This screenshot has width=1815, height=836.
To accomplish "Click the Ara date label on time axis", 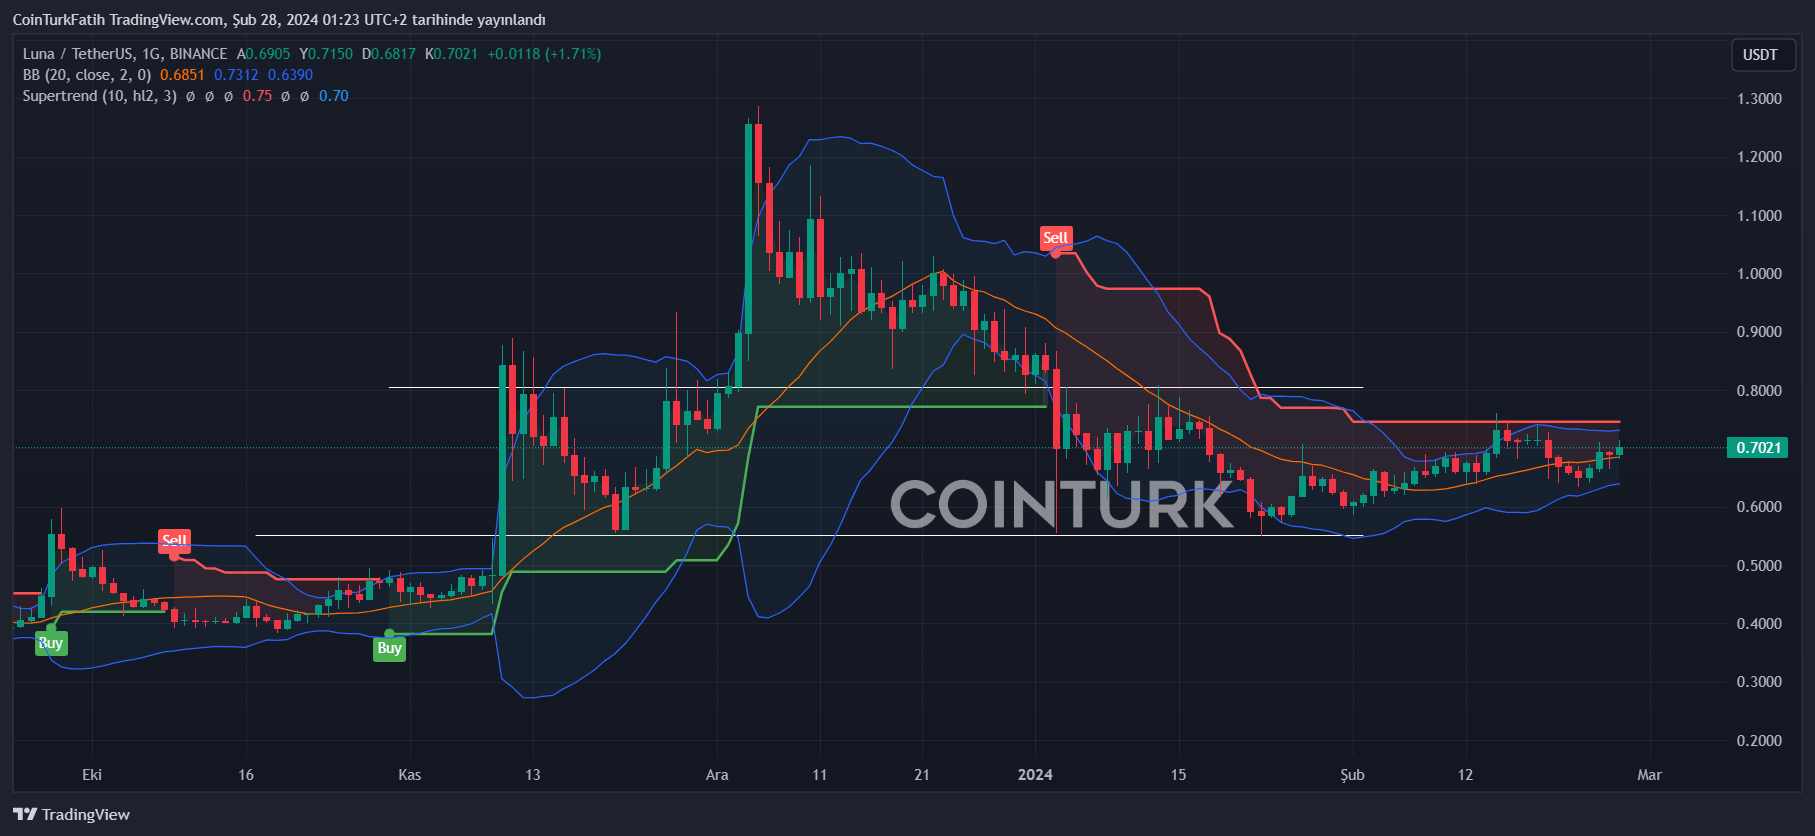I will coord(717,775).
